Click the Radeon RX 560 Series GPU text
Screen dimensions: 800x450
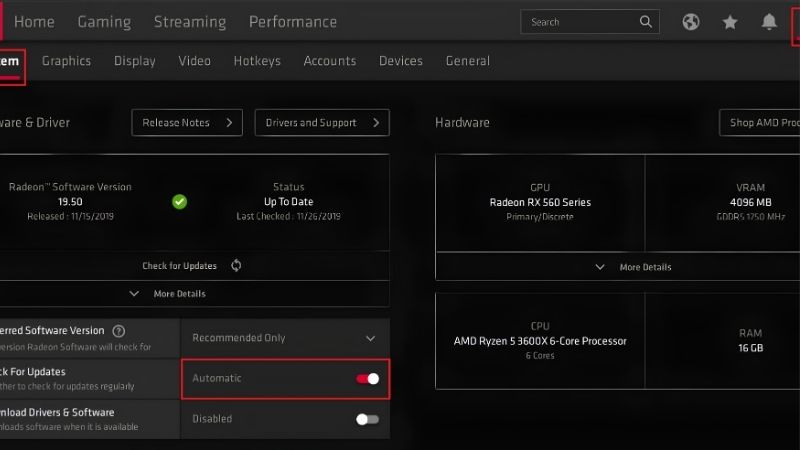pyautogui.click(x=540, y=203)
